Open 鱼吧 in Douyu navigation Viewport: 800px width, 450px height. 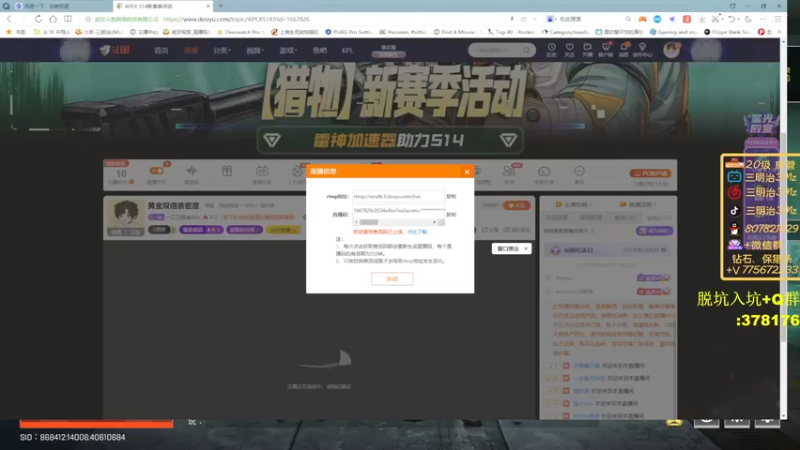320,51
